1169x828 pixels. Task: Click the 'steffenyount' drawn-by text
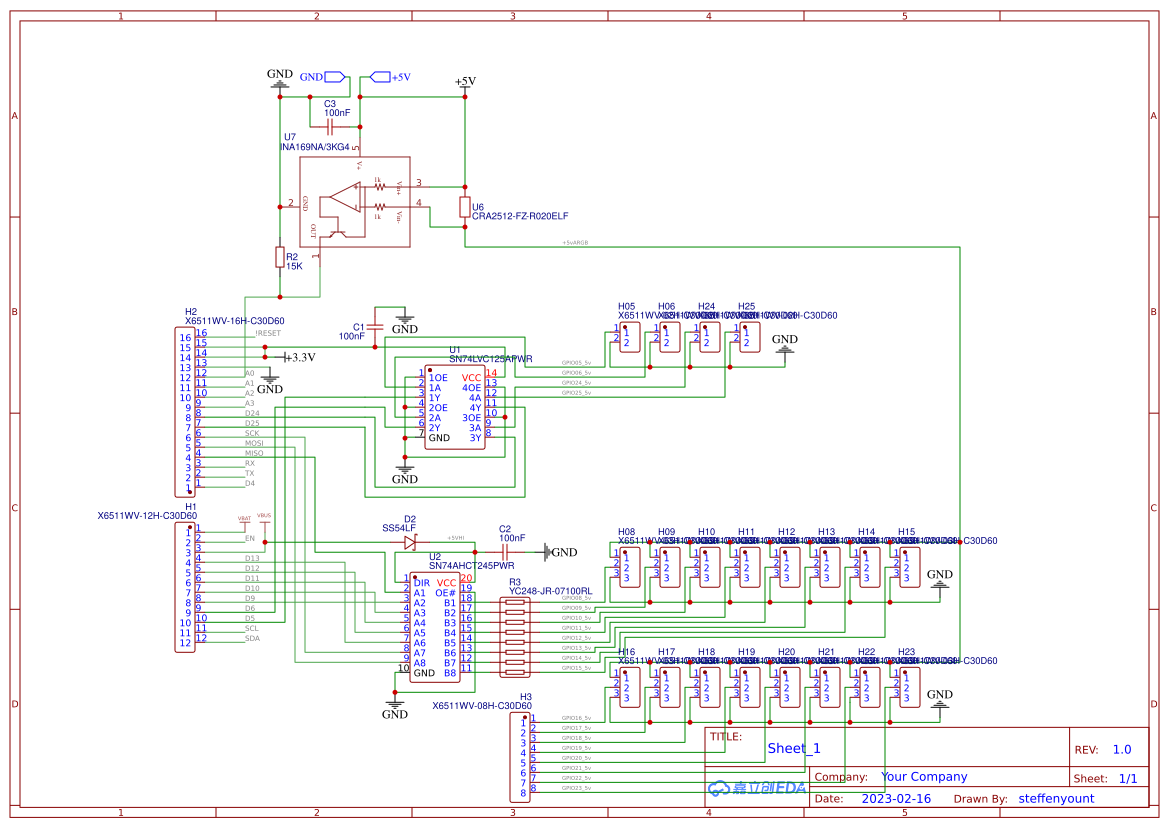(1056, 799)
